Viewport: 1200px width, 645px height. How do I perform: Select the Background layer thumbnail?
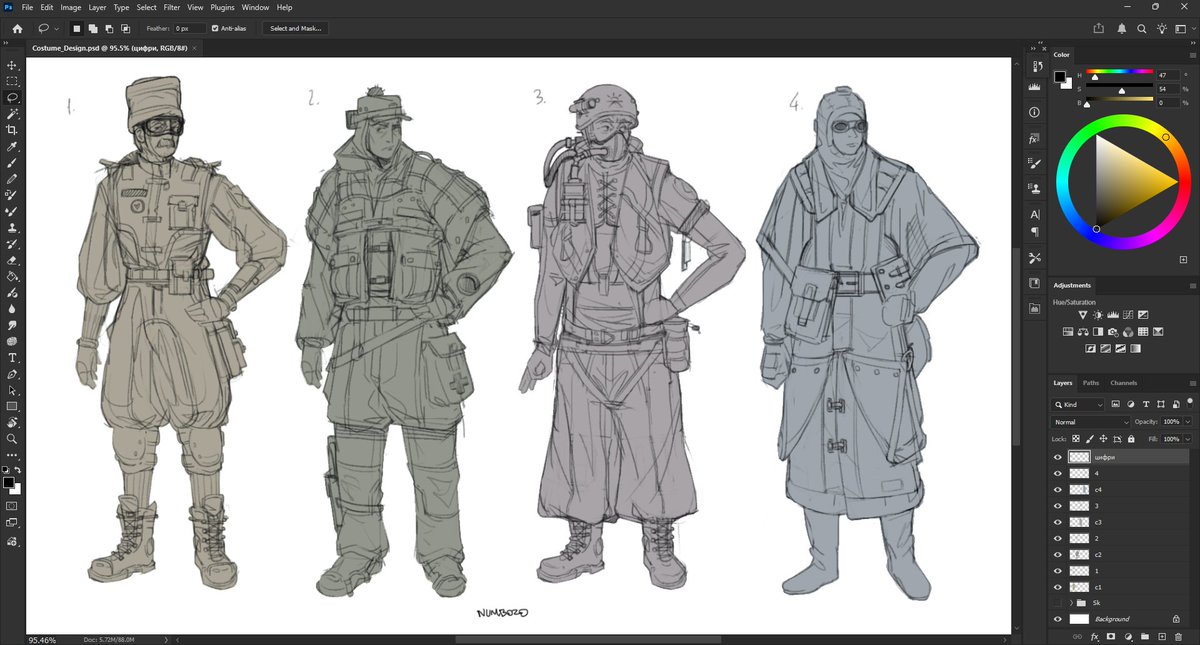point(1079,619)
